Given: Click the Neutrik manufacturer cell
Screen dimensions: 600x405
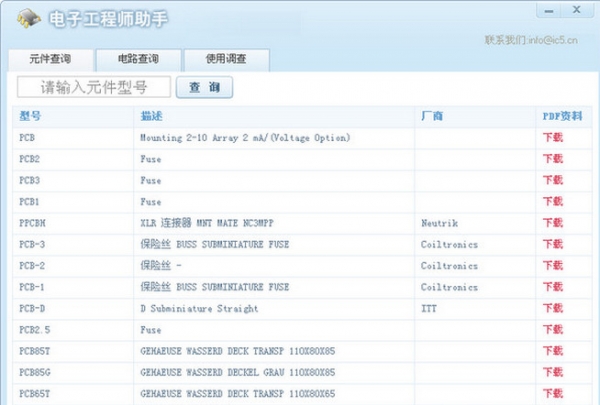Looking at the screenshot, I should click(439, 223).
